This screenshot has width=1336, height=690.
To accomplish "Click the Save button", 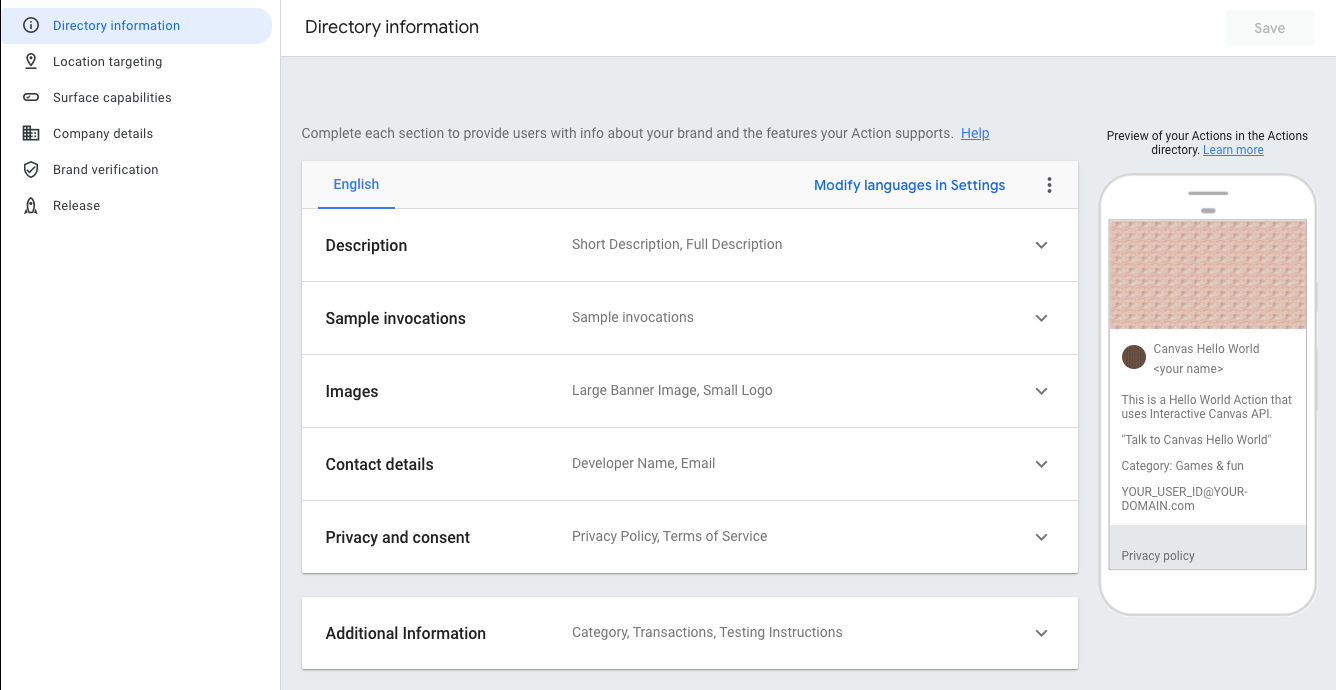I will (1269, 28).
